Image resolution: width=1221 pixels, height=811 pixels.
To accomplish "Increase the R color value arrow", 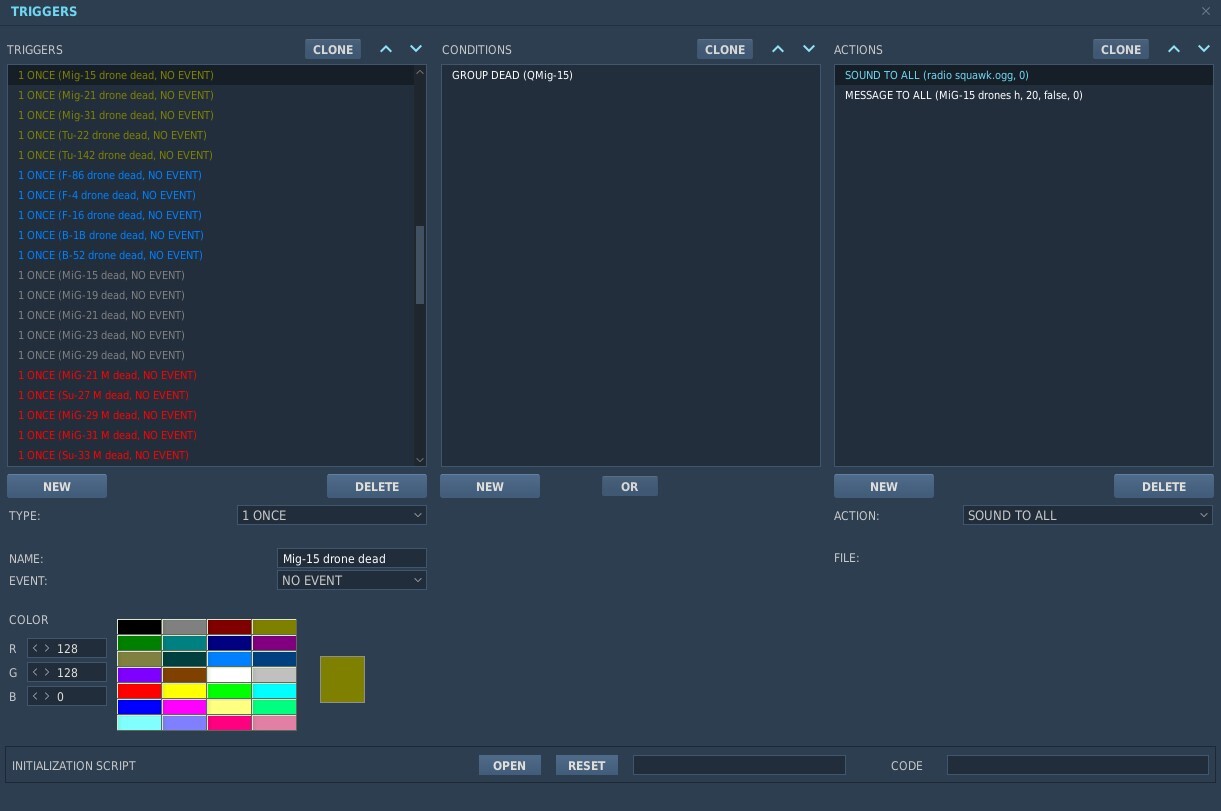I will click(46, 648).
